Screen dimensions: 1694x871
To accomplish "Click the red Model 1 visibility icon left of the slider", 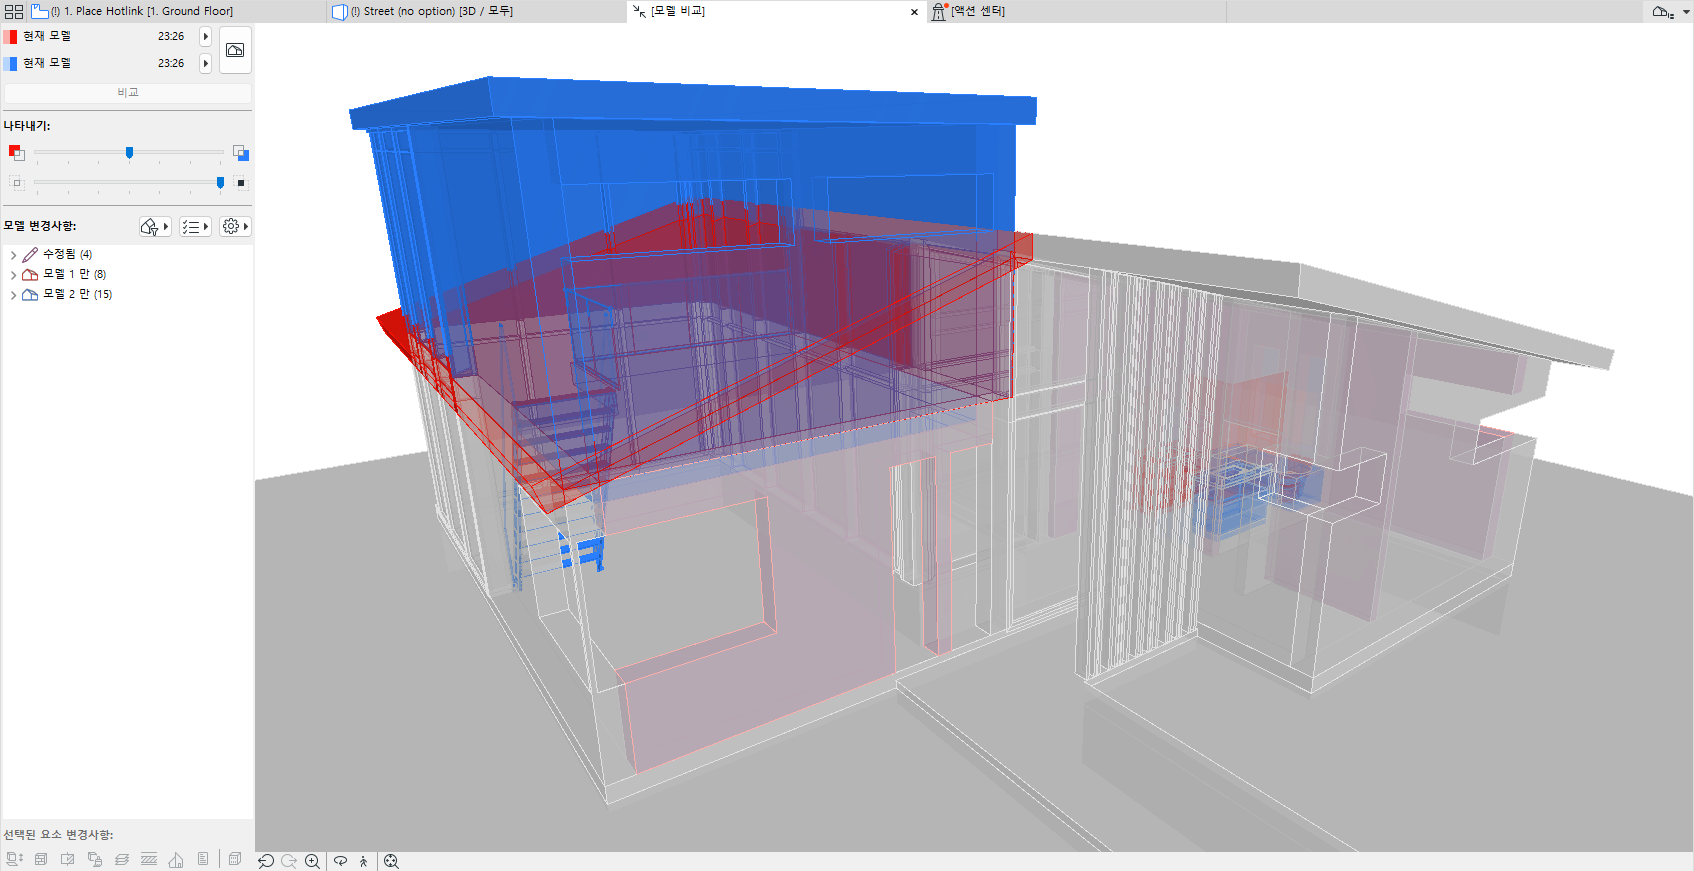I will point(16,153).
